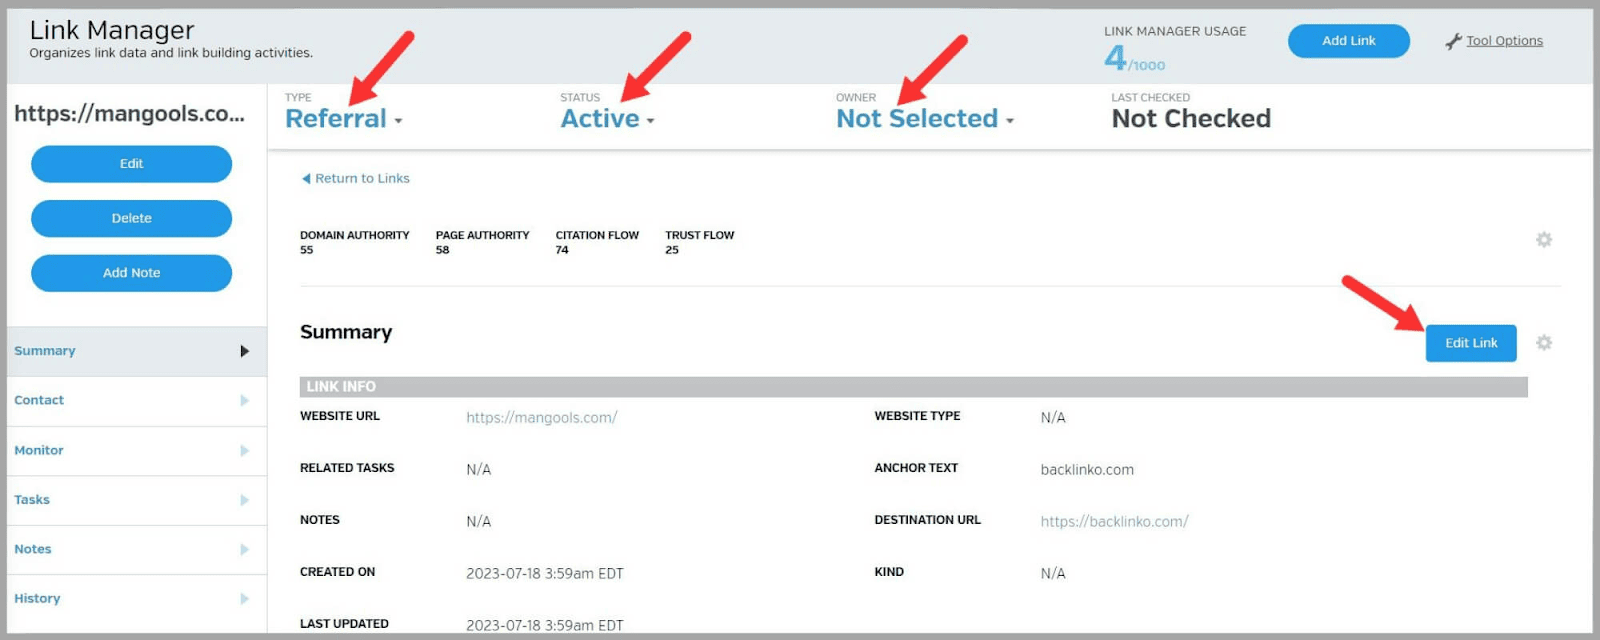1600x640 pixels.
Task: Switch to the Contact sidebar section
Action: tap(39, 400)
